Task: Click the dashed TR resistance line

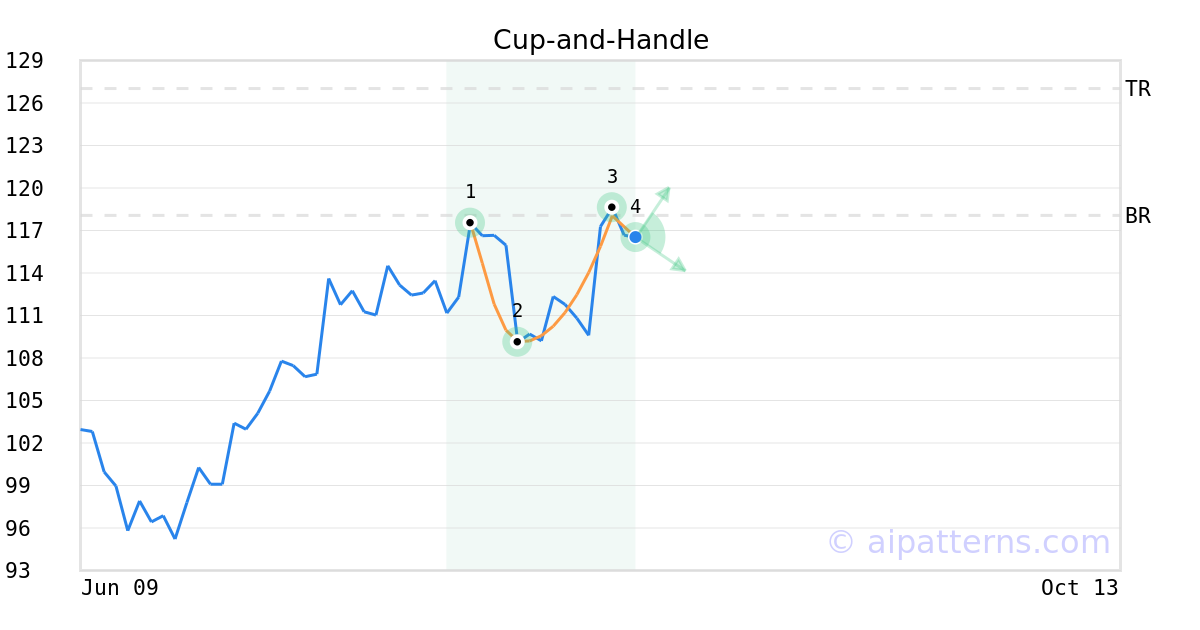Action: point(600,89)
